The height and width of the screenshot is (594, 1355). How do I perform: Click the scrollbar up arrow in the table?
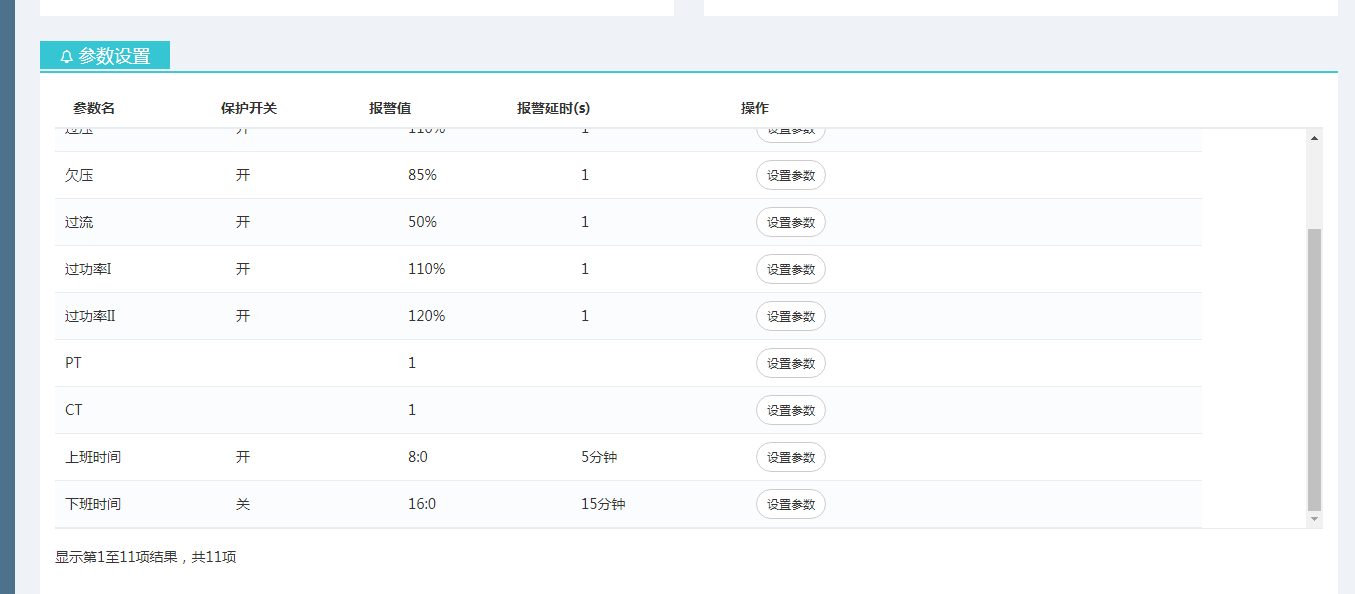pos(1314,138)
